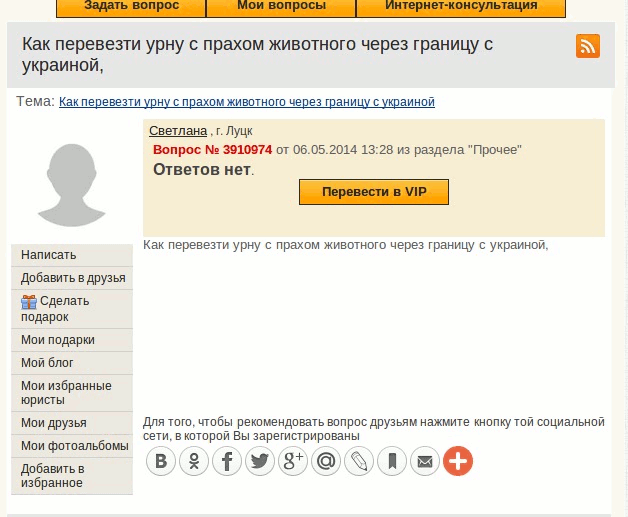
Task: Click the LiveJournal pencil share icon
Action: 359,461
